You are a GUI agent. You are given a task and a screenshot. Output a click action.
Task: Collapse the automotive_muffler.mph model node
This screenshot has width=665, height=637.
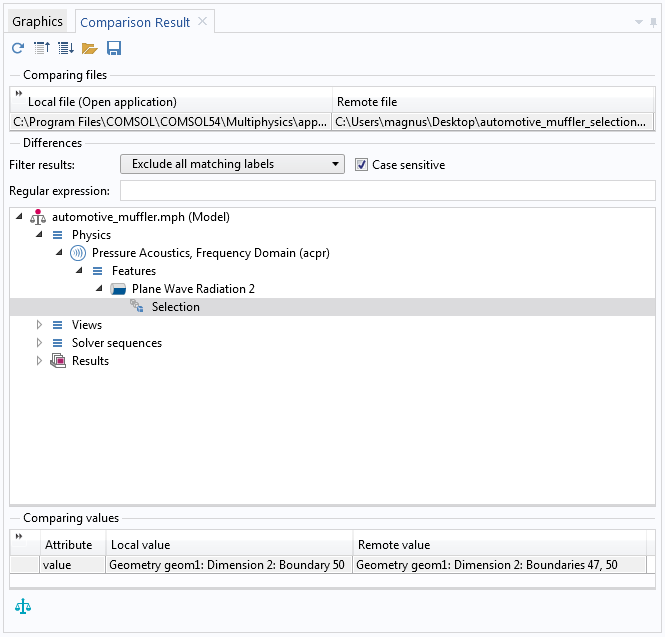coord(19,217)
